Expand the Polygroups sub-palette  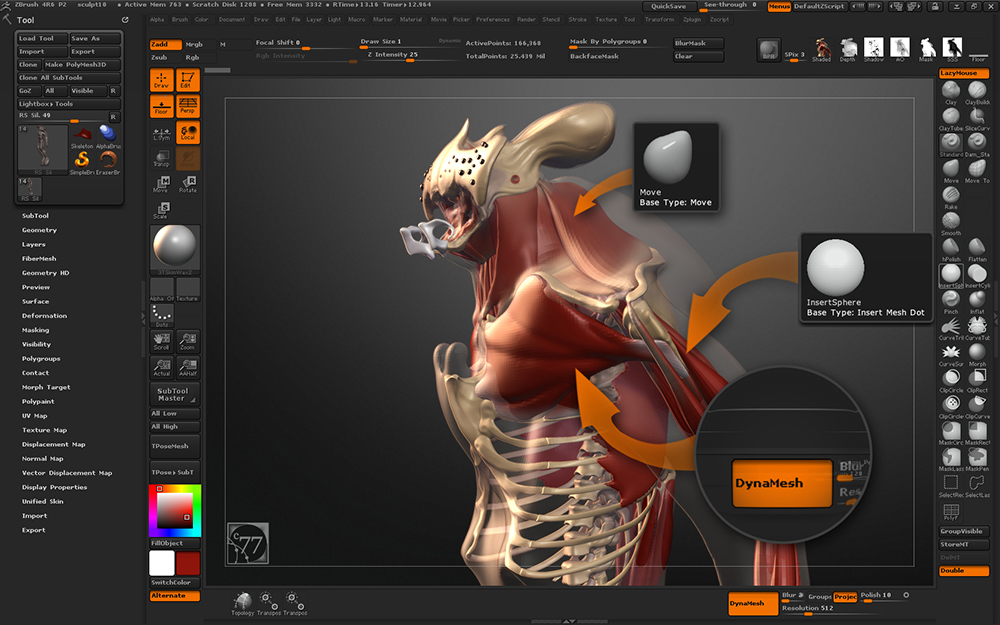41,359
